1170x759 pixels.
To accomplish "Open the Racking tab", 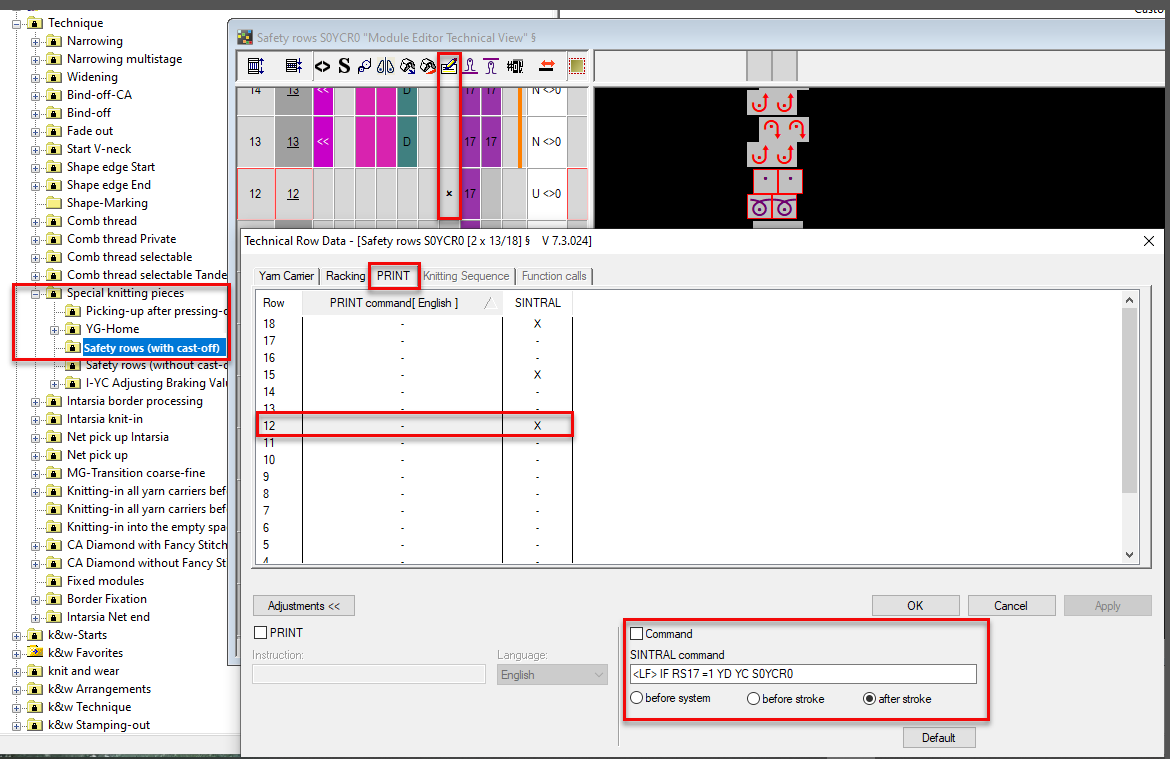I will (345, 276).
